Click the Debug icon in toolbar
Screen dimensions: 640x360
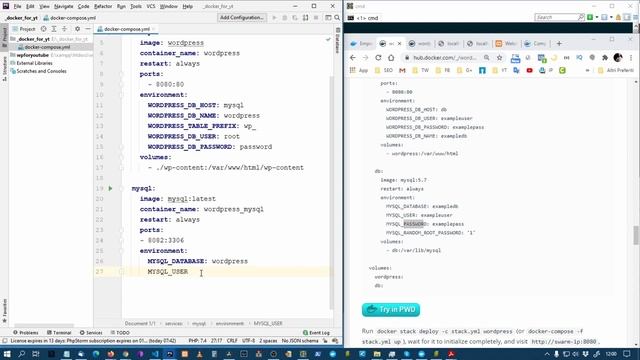point(284,18)
